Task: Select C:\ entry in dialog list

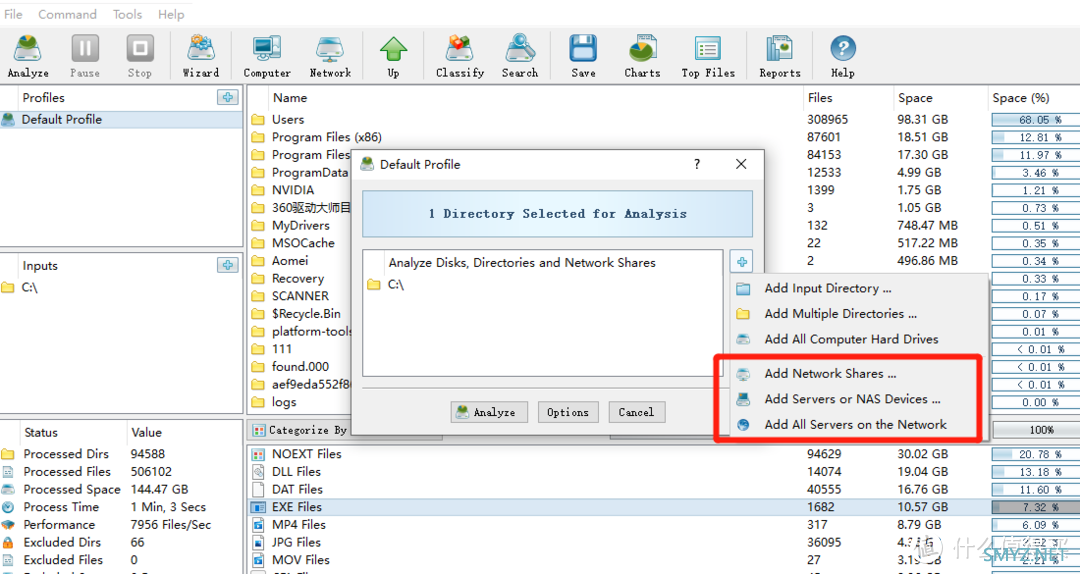Action: point(542,284)
